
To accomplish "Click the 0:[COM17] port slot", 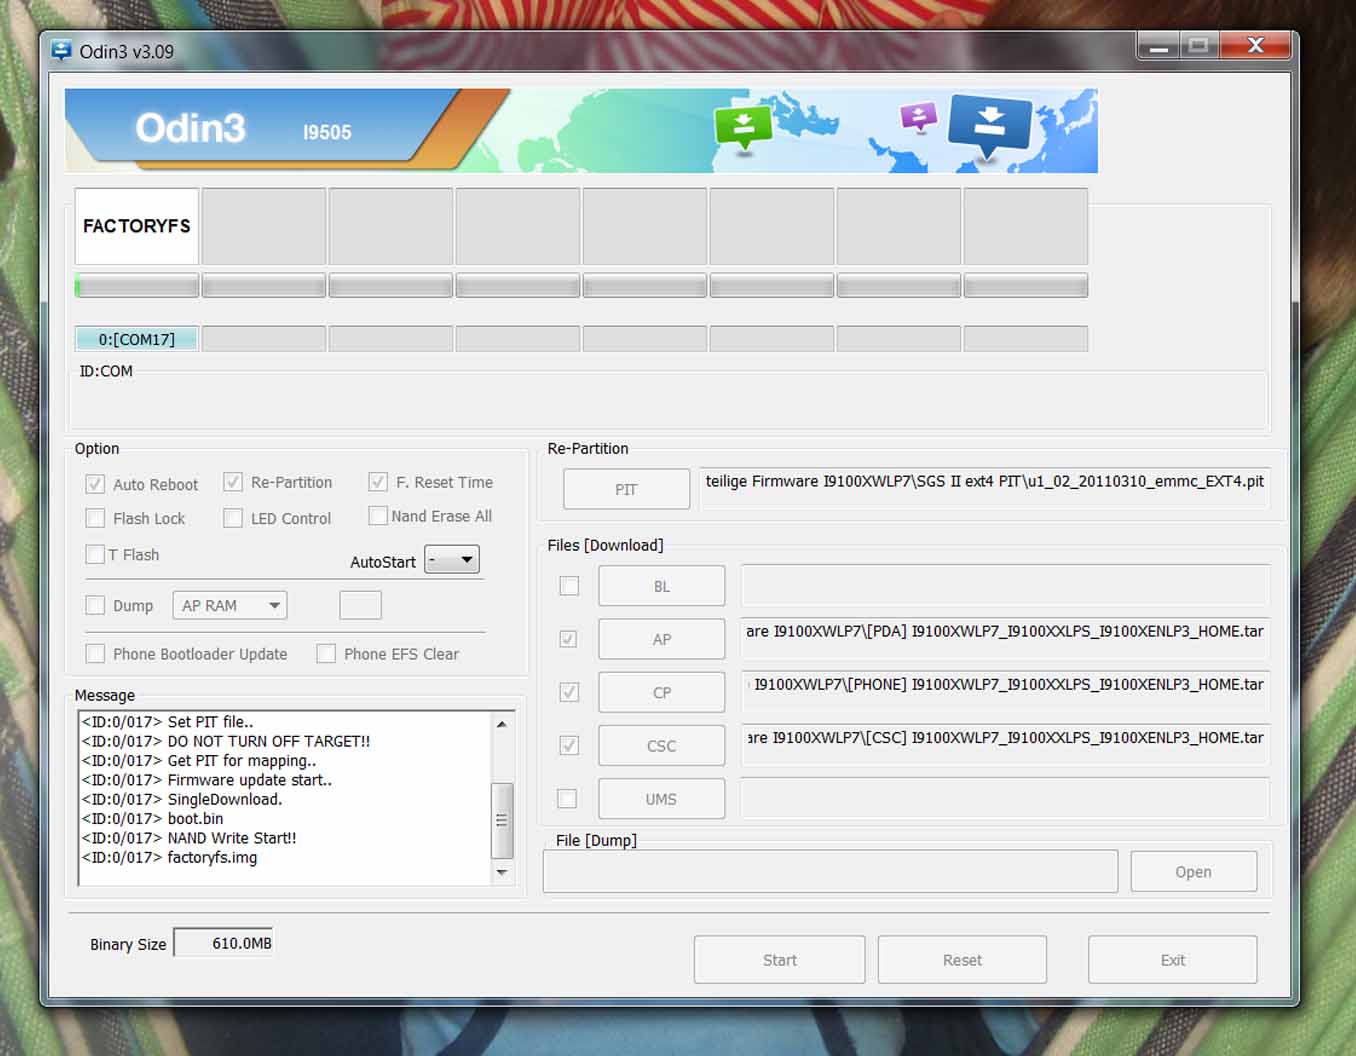I will [137, 339].
